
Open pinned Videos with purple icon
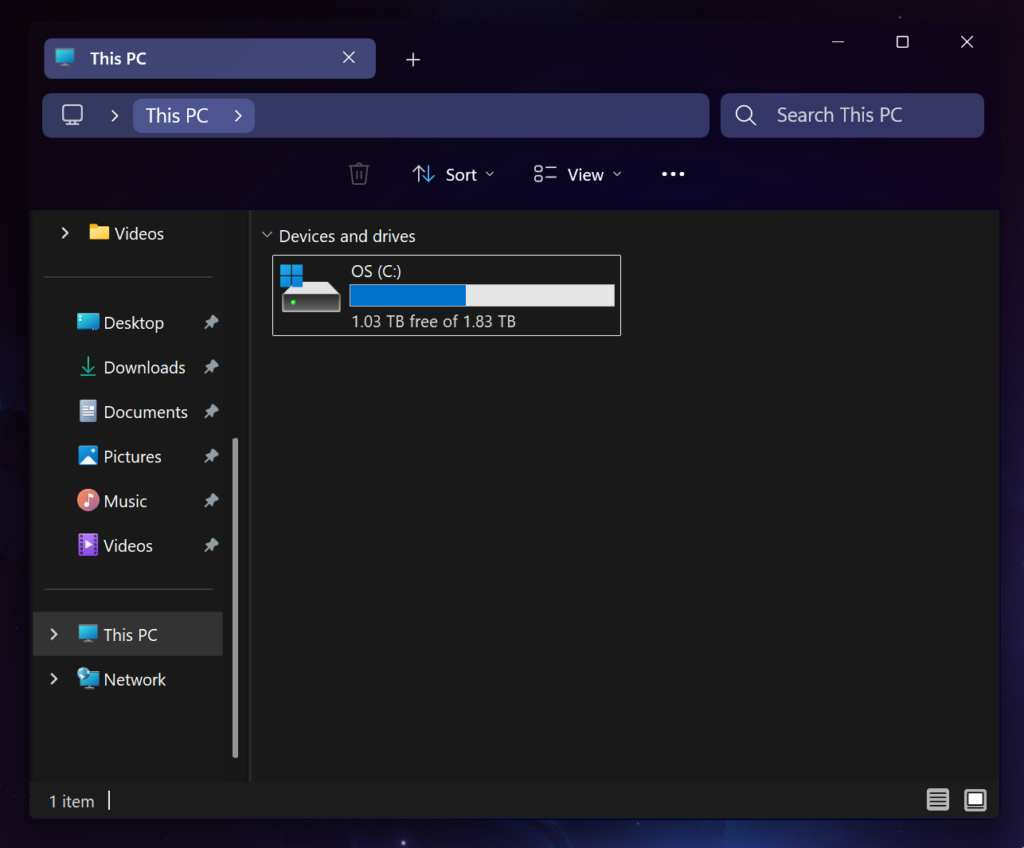point(115,546)
